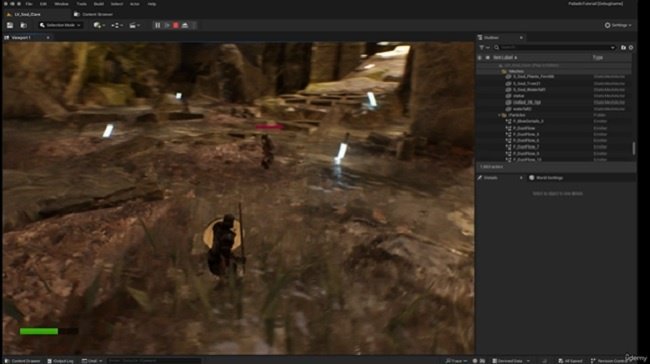Viewport: 650px width, 364px height.
Task: Select the Details panel tab
Action: pos(491,178)
